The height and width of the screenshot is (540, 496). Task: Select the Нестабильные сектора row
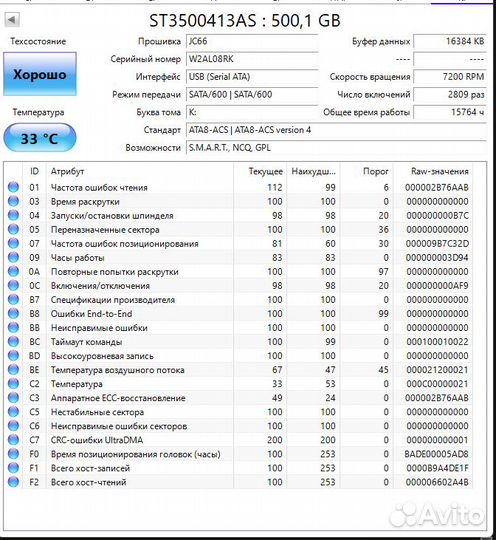238,412
